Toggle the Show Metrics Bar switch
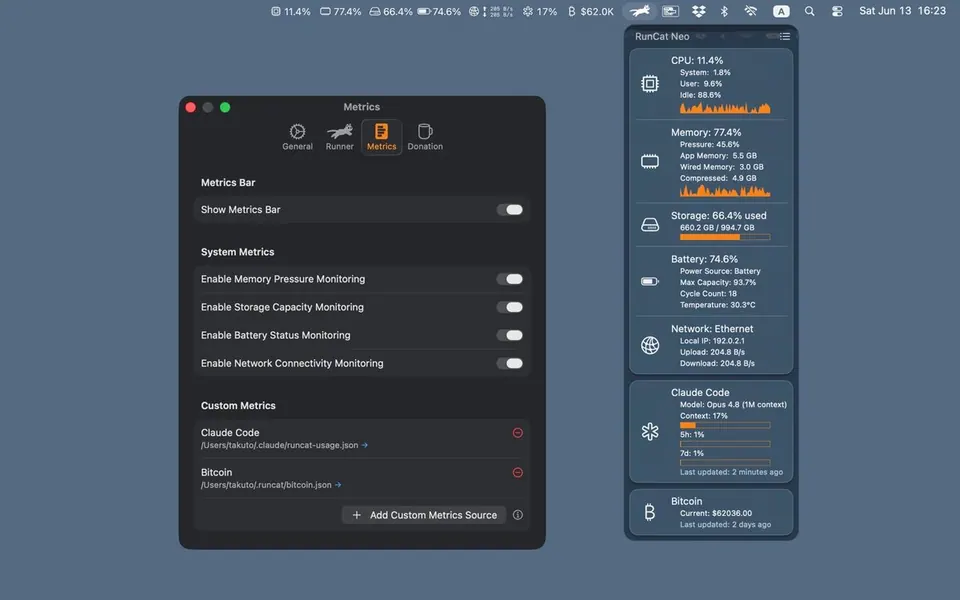Image resolution: width=960 pixels, height=600 pixels. (510, 209)
